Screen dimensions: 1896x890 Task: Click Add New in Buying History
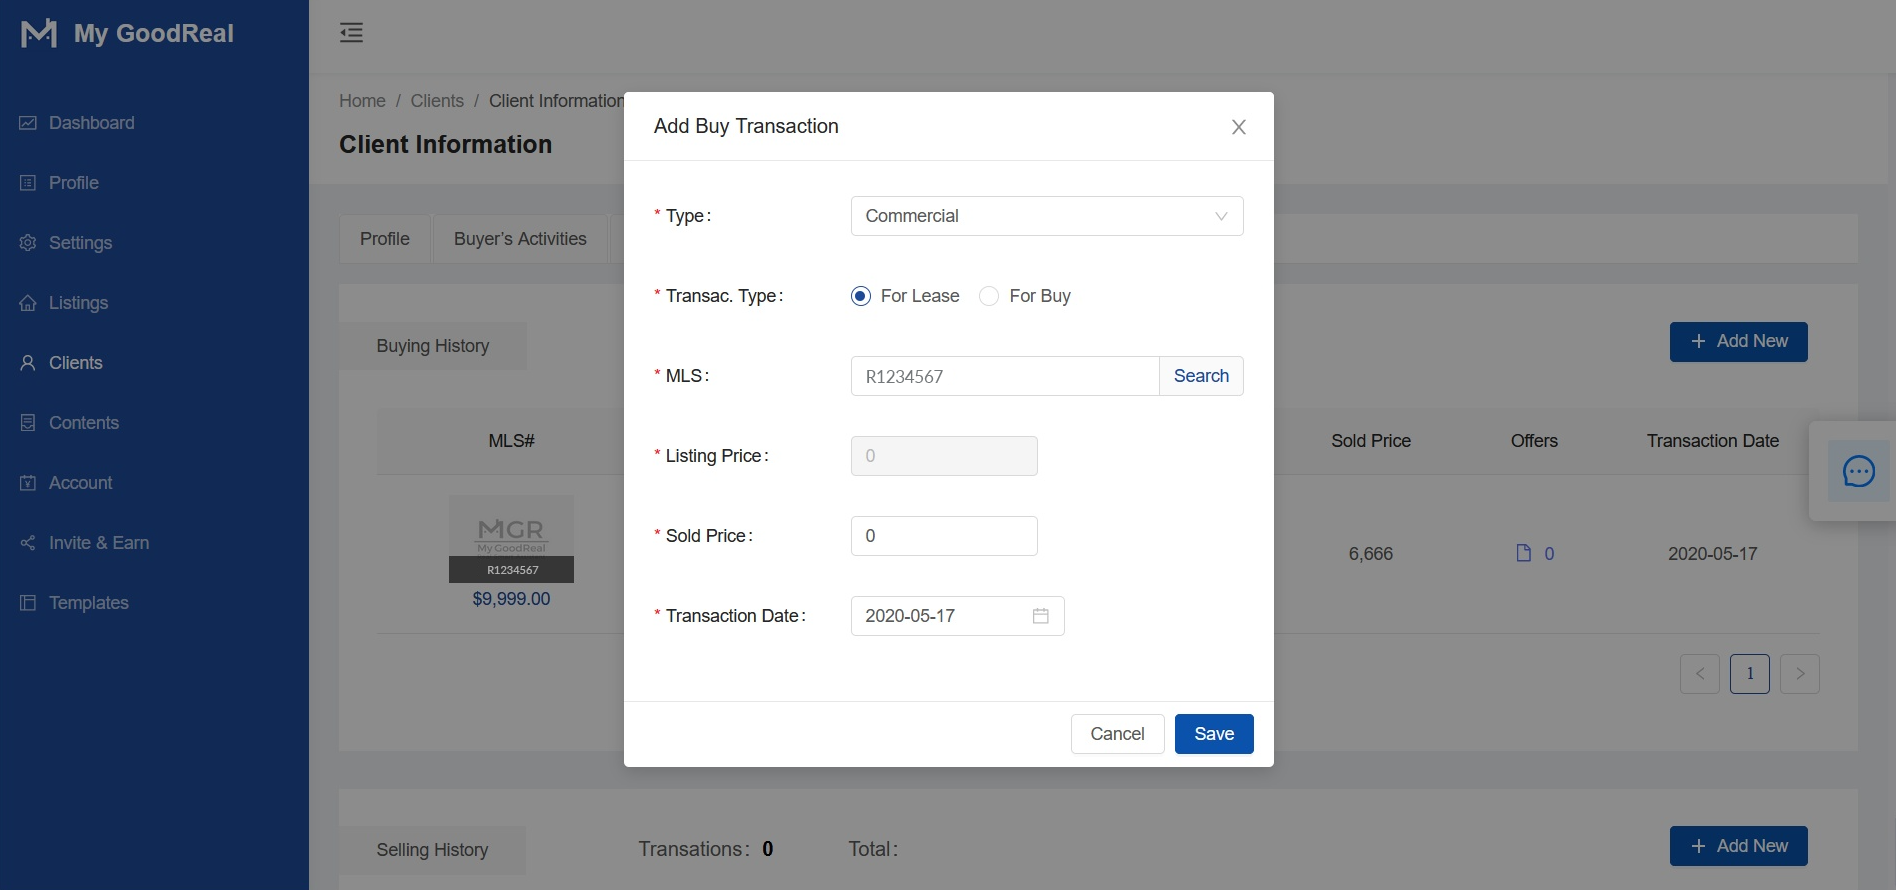tap(1738, 342)
